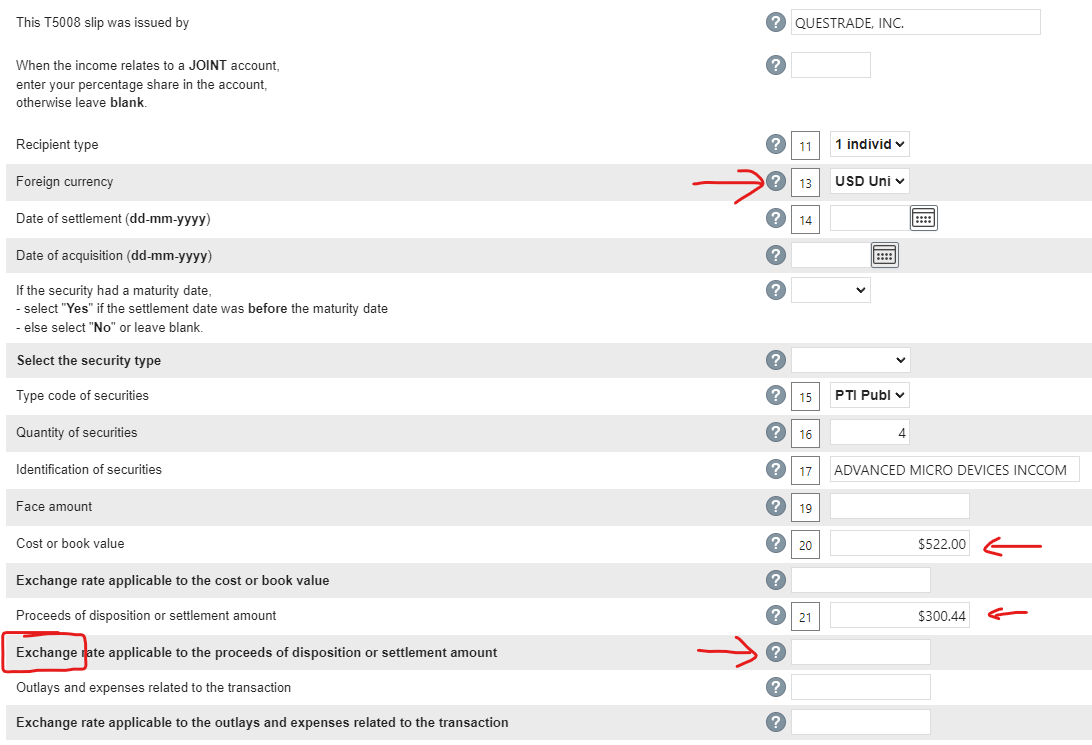
Task: Expand the Recipient type dropdown
Action: click(870, 145)
